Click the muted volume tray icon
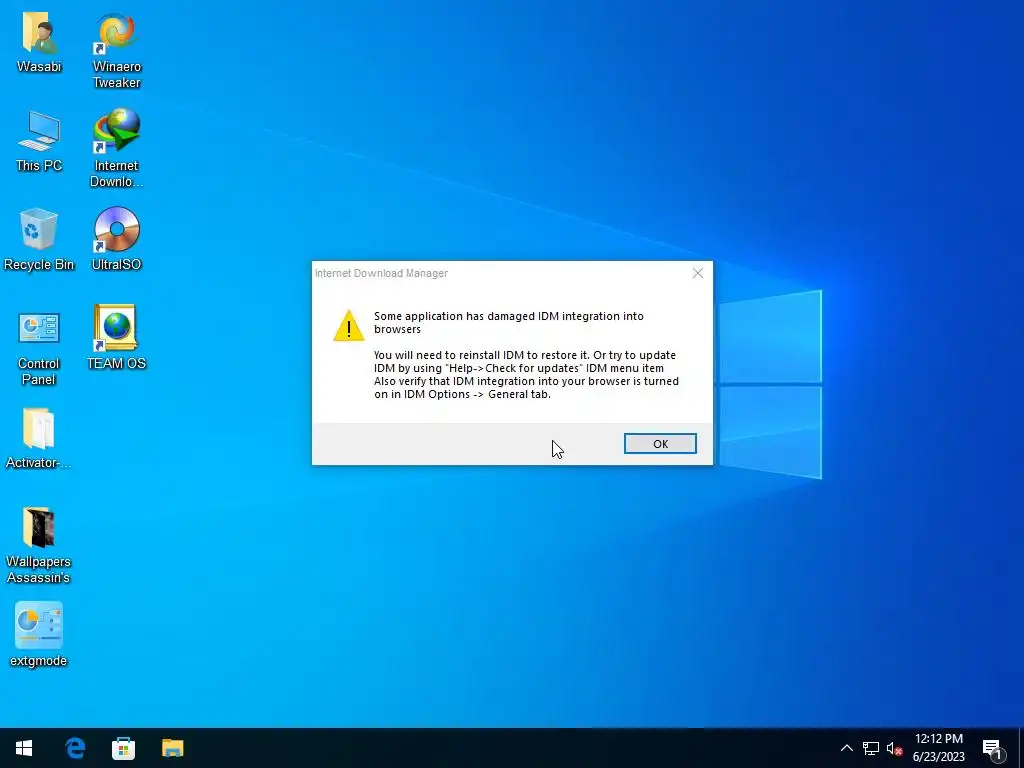 click(894, 748)
